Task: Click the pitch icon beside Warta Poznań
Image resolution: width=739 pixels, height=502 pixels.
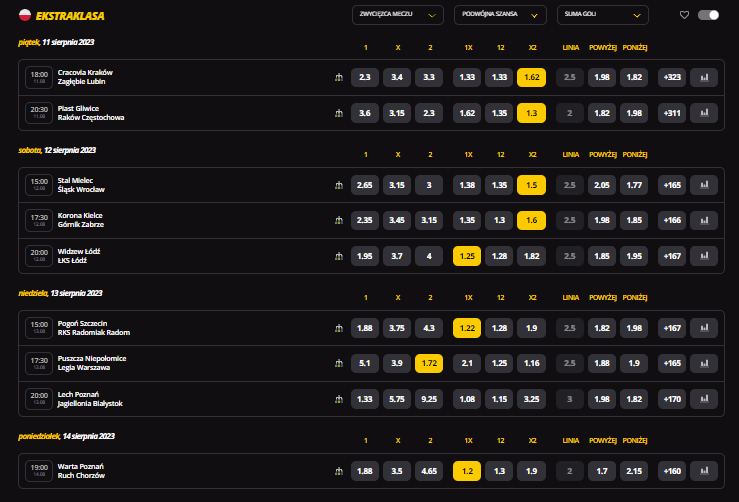Action: (x=339, y=471)
